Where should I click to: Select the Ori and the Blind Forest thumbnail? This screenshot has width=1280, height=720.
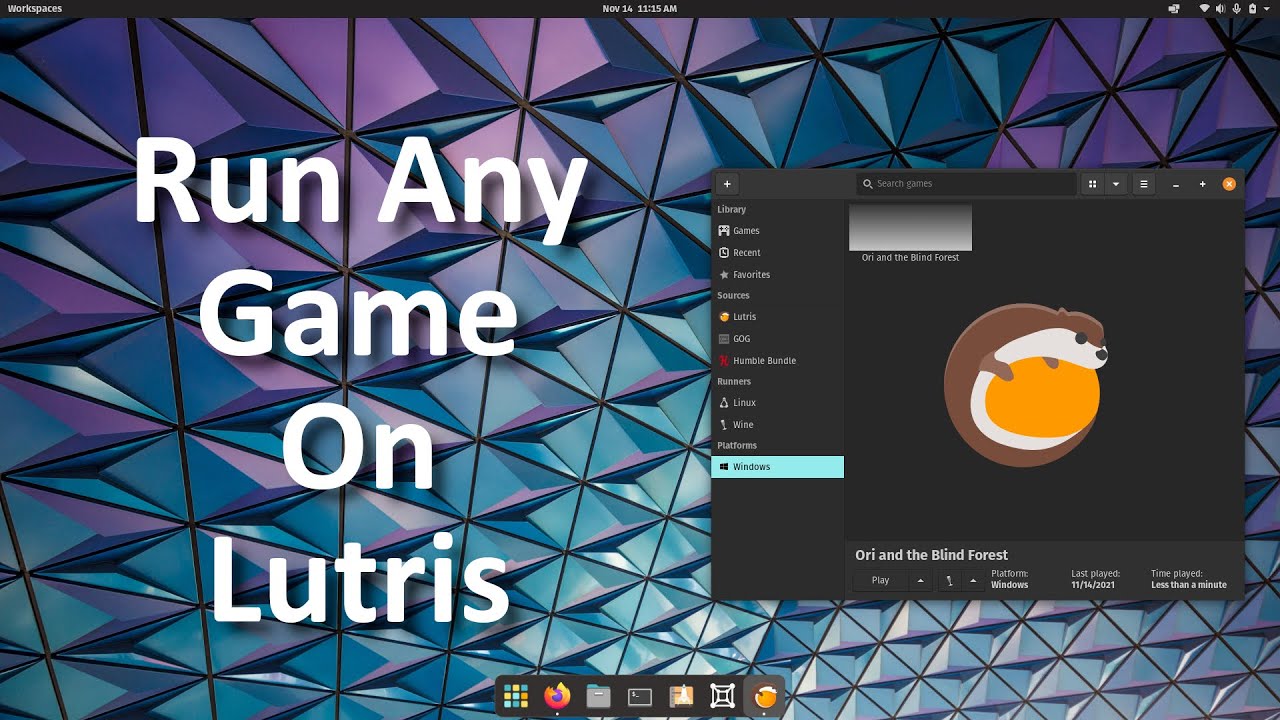910,228
